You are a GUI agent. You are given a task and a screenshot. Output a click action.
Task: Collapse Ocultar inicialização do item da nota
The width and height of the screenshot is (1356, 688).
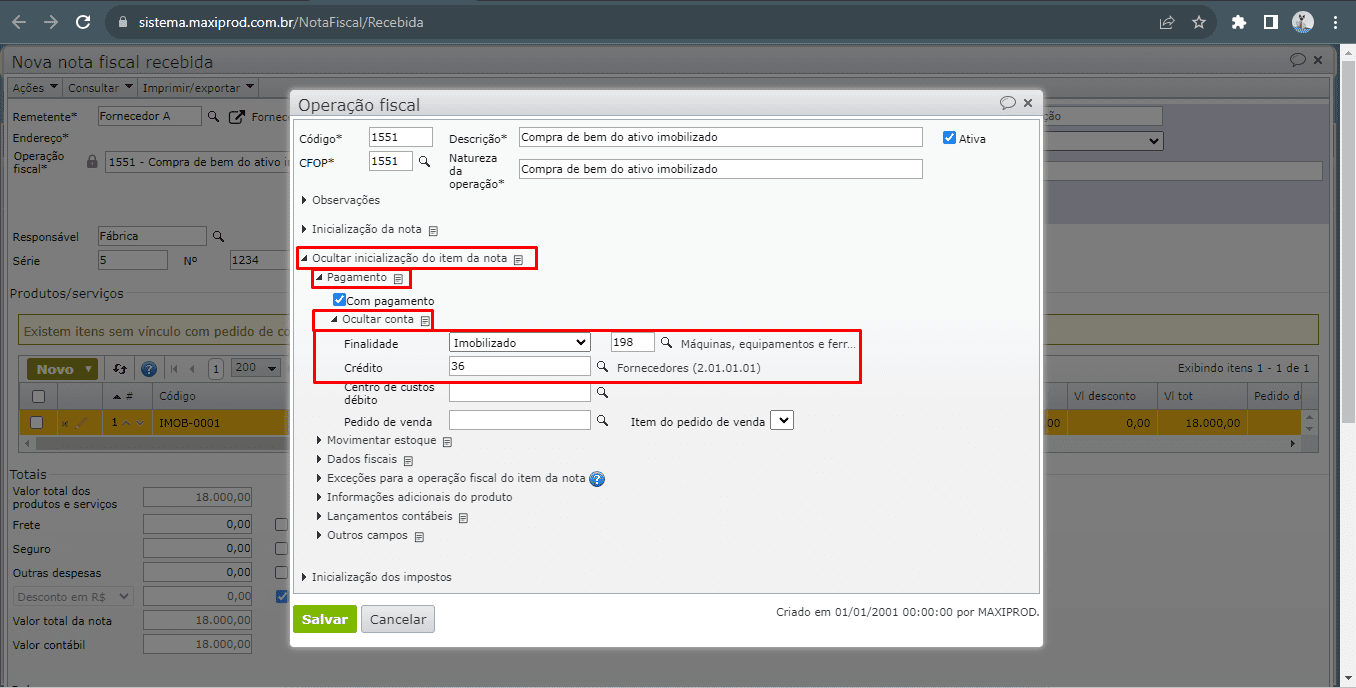tap(404, 258)
